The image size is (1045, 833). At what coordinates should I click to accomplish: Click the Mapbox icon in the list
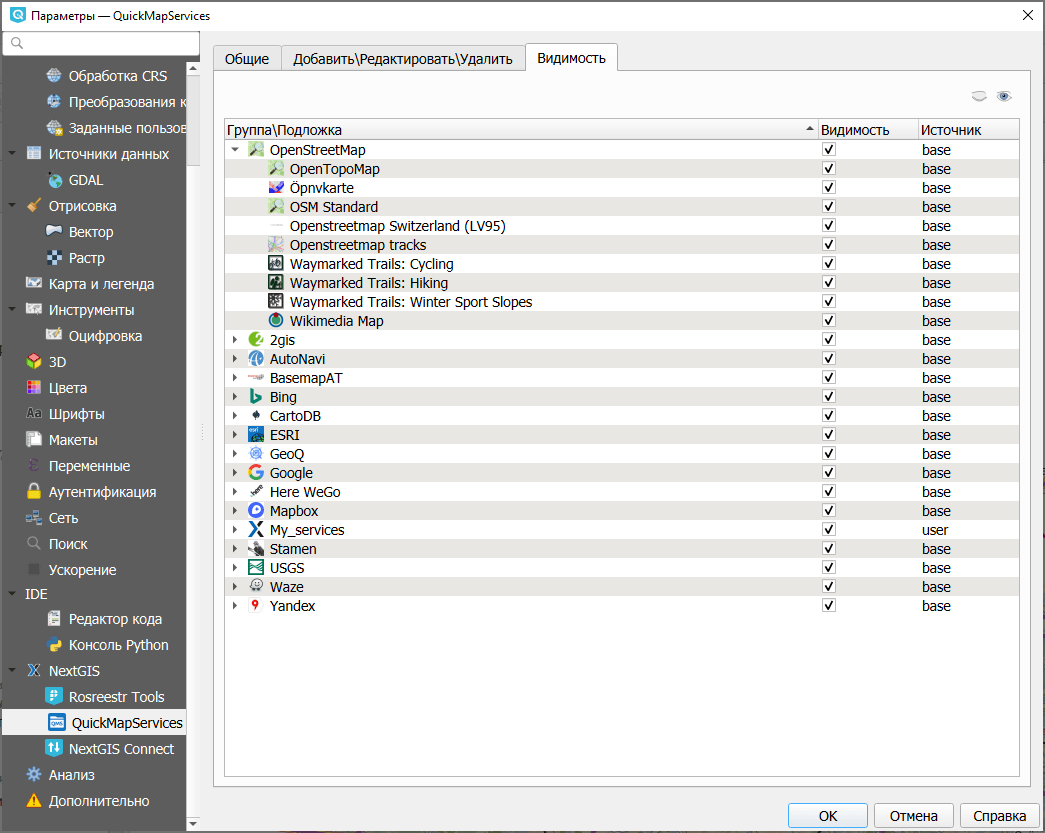[x=256, y=511]
